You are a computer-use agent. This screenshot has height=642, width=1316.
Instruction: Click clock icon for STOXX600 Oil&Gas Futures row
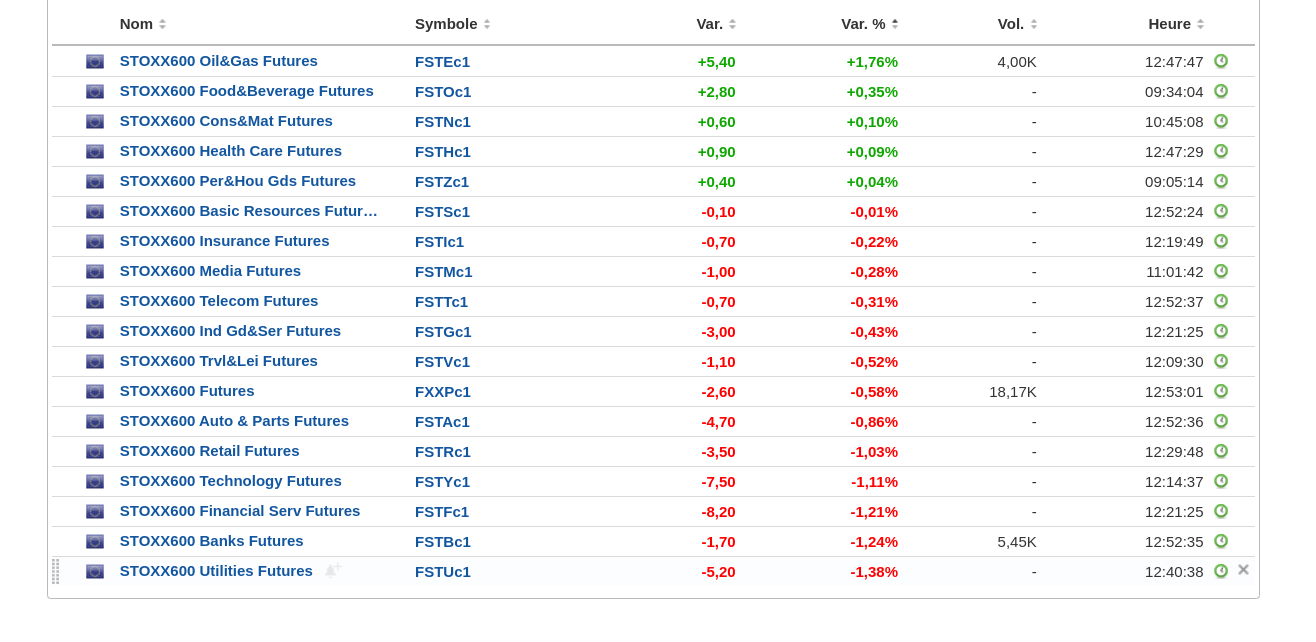(1220, 61)
